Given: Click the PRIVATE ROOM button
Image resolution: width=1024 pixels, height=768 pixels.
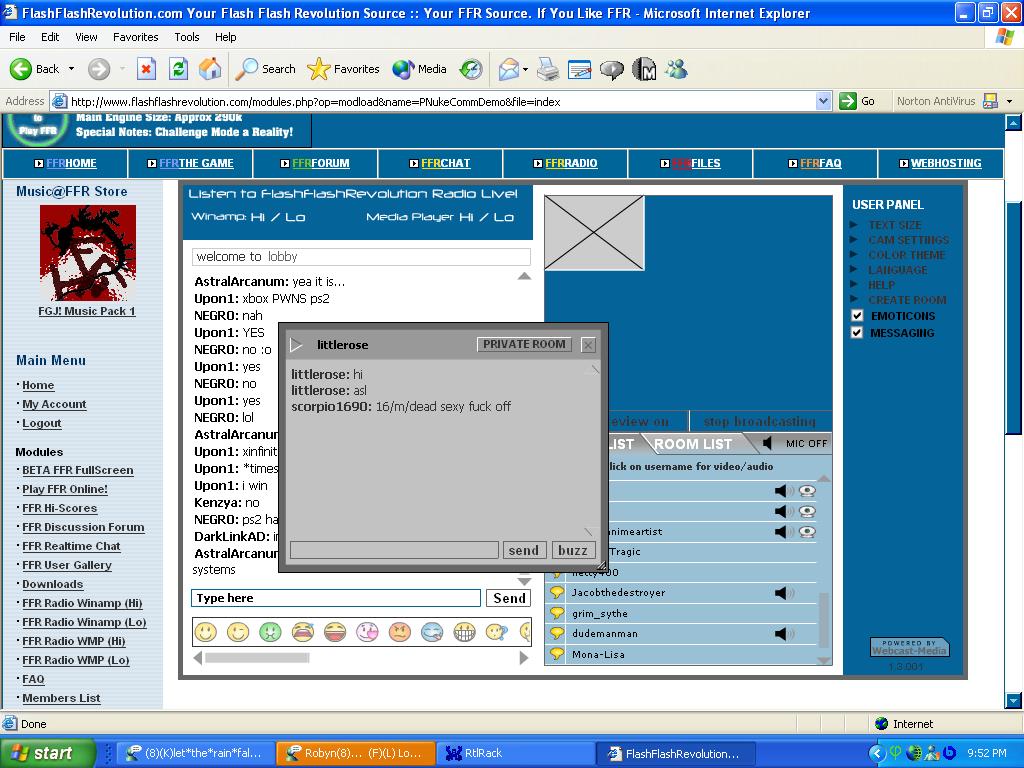Looking at the screenshot, I should click(x=524, y=344).
